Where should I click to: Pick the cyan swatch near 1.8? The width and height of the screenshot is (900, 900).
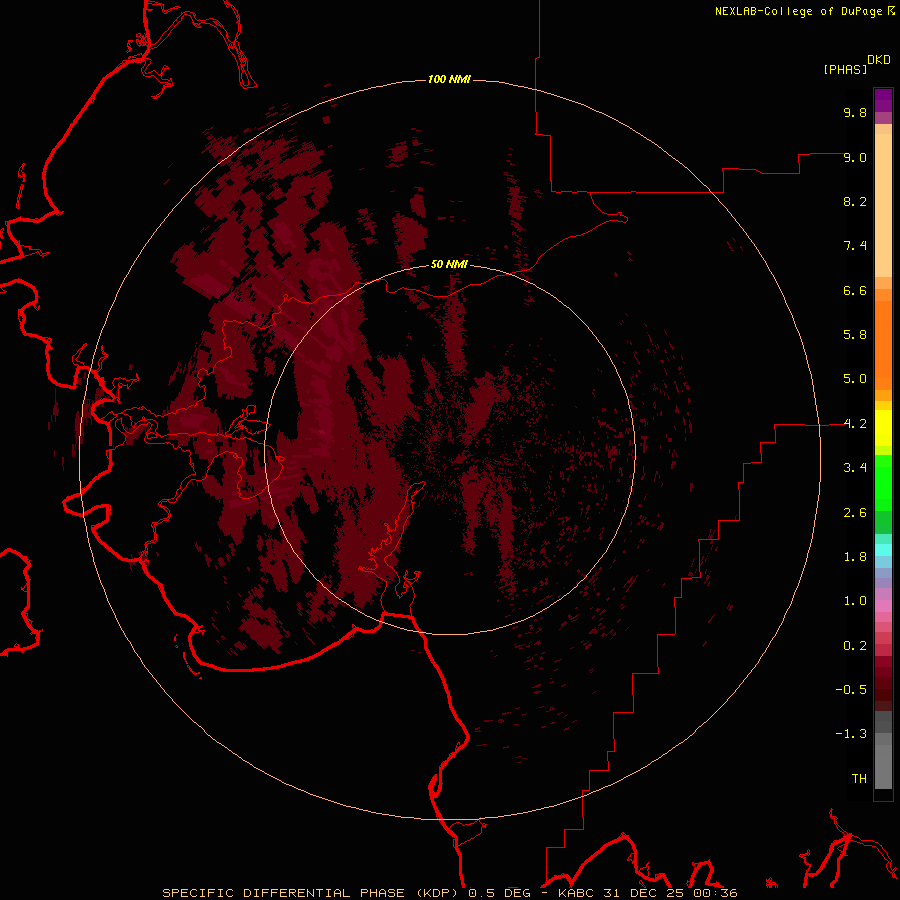pyautogui.click(x=883, y=550)
